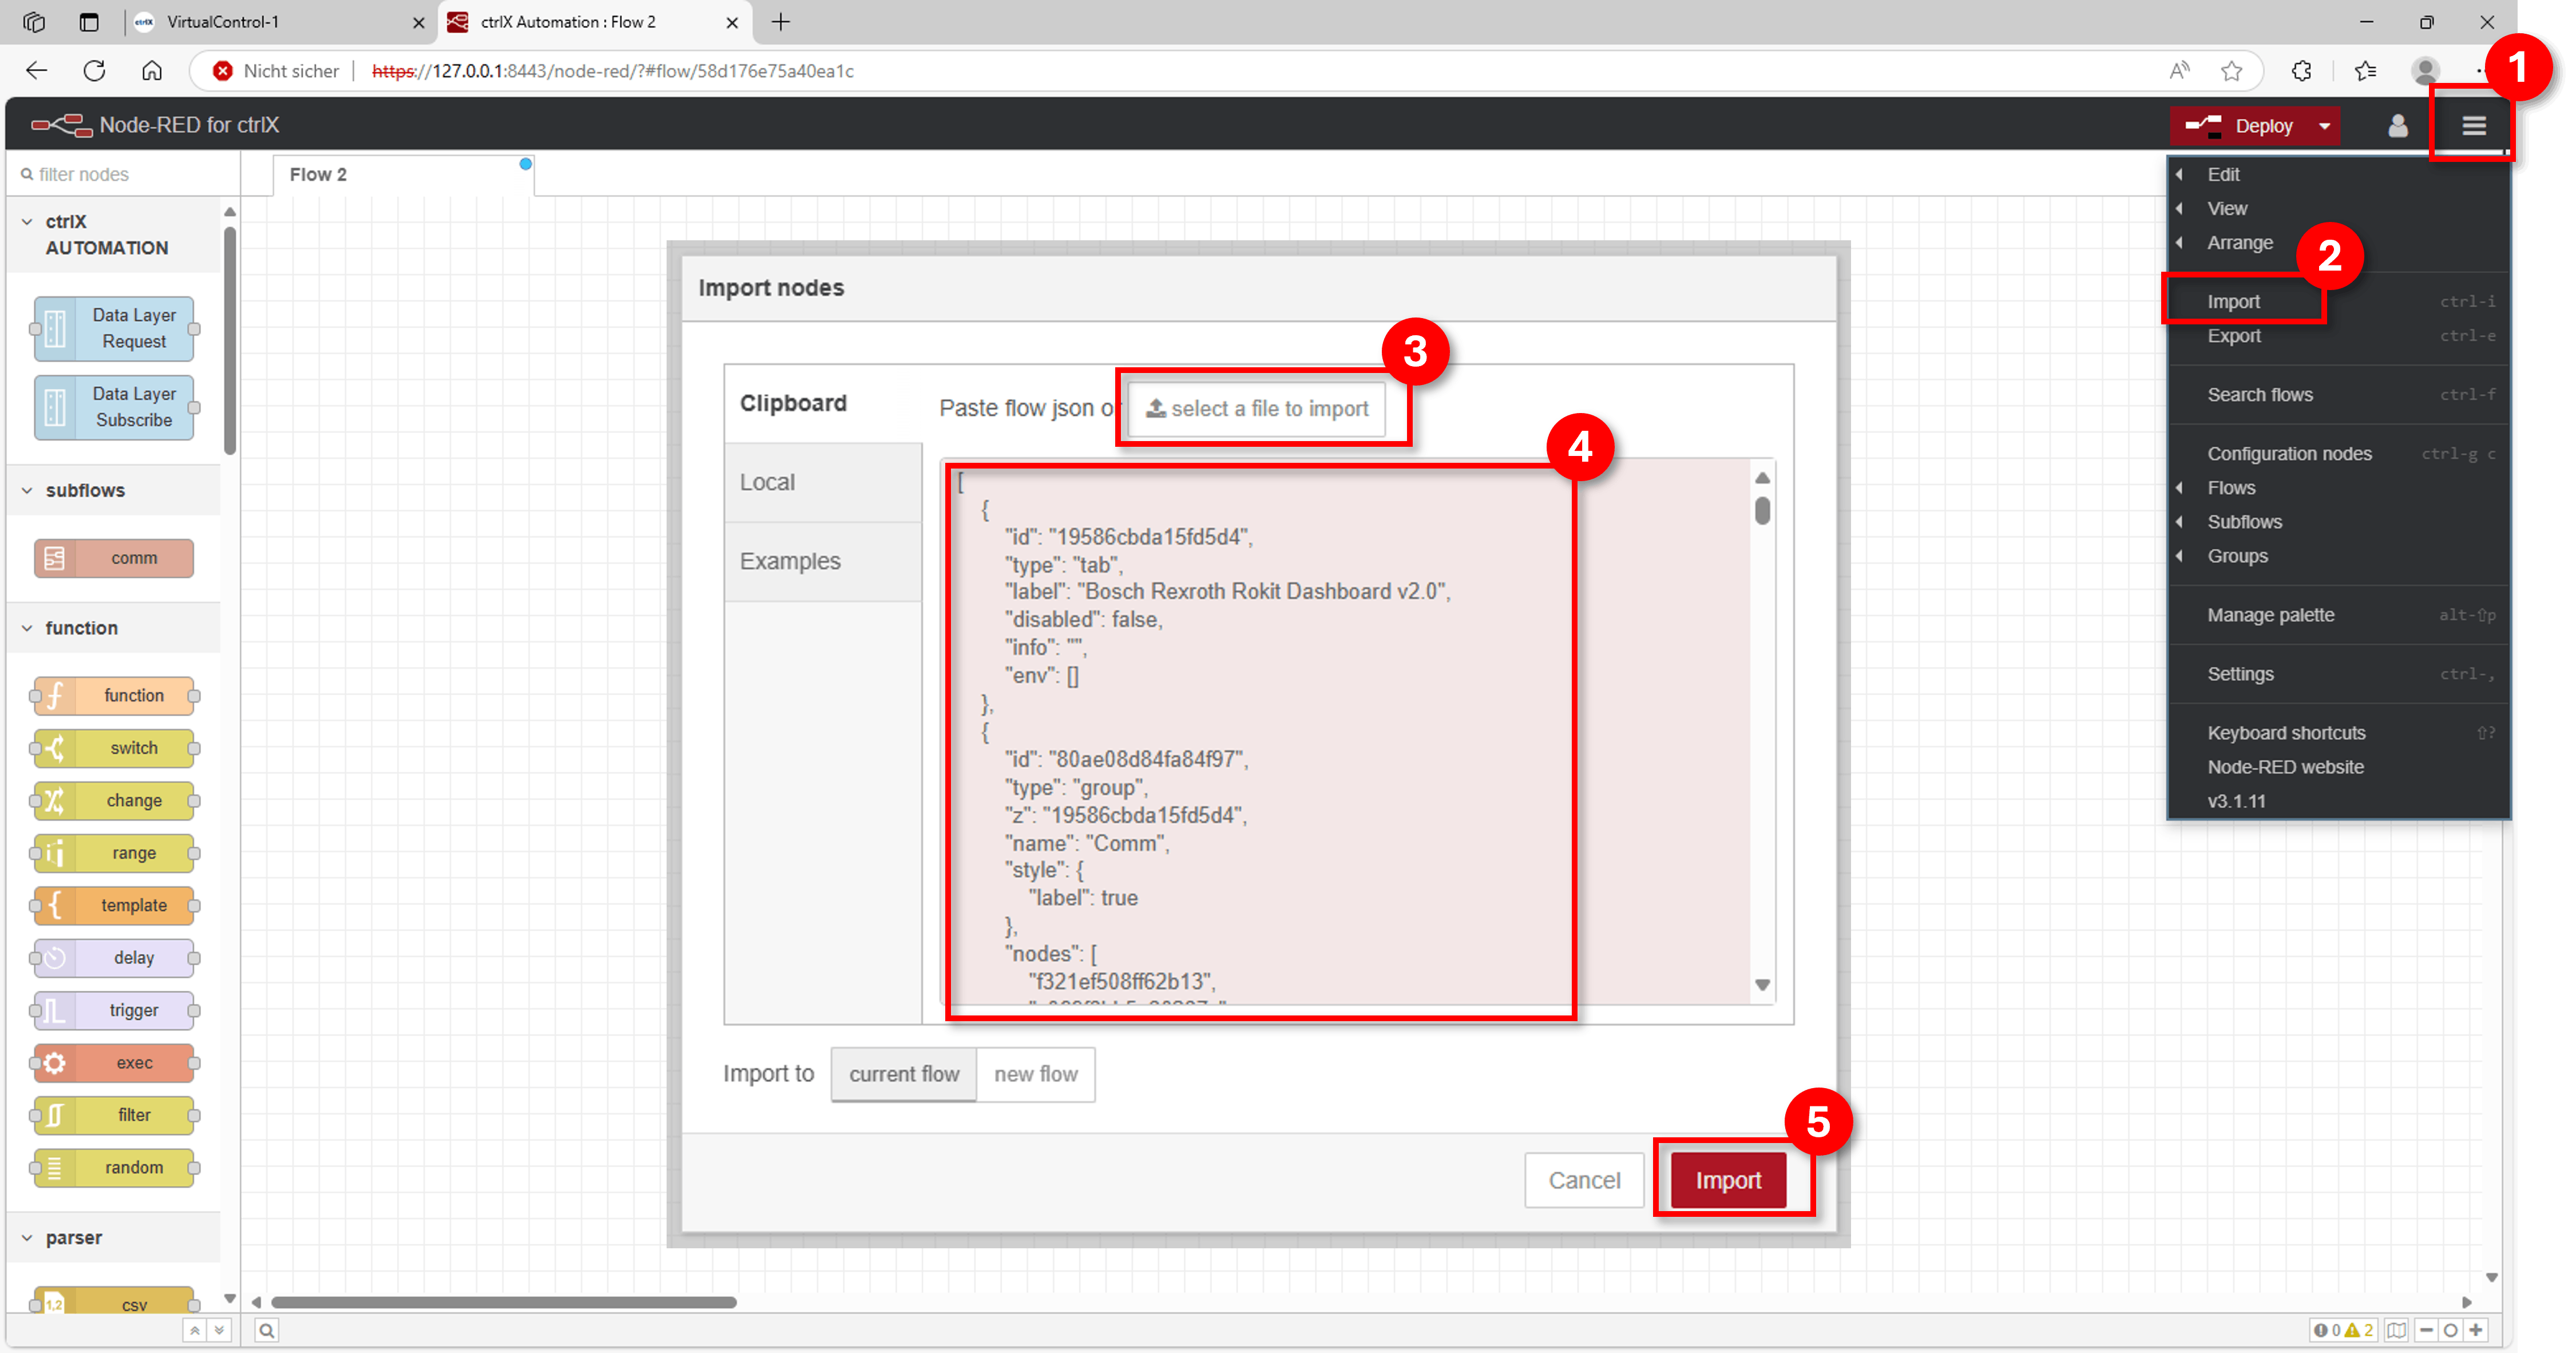This screenshot has width=2576, height=1353.
Task: Zoom in canvas with plus icon
Action: coord(2475,1330)
